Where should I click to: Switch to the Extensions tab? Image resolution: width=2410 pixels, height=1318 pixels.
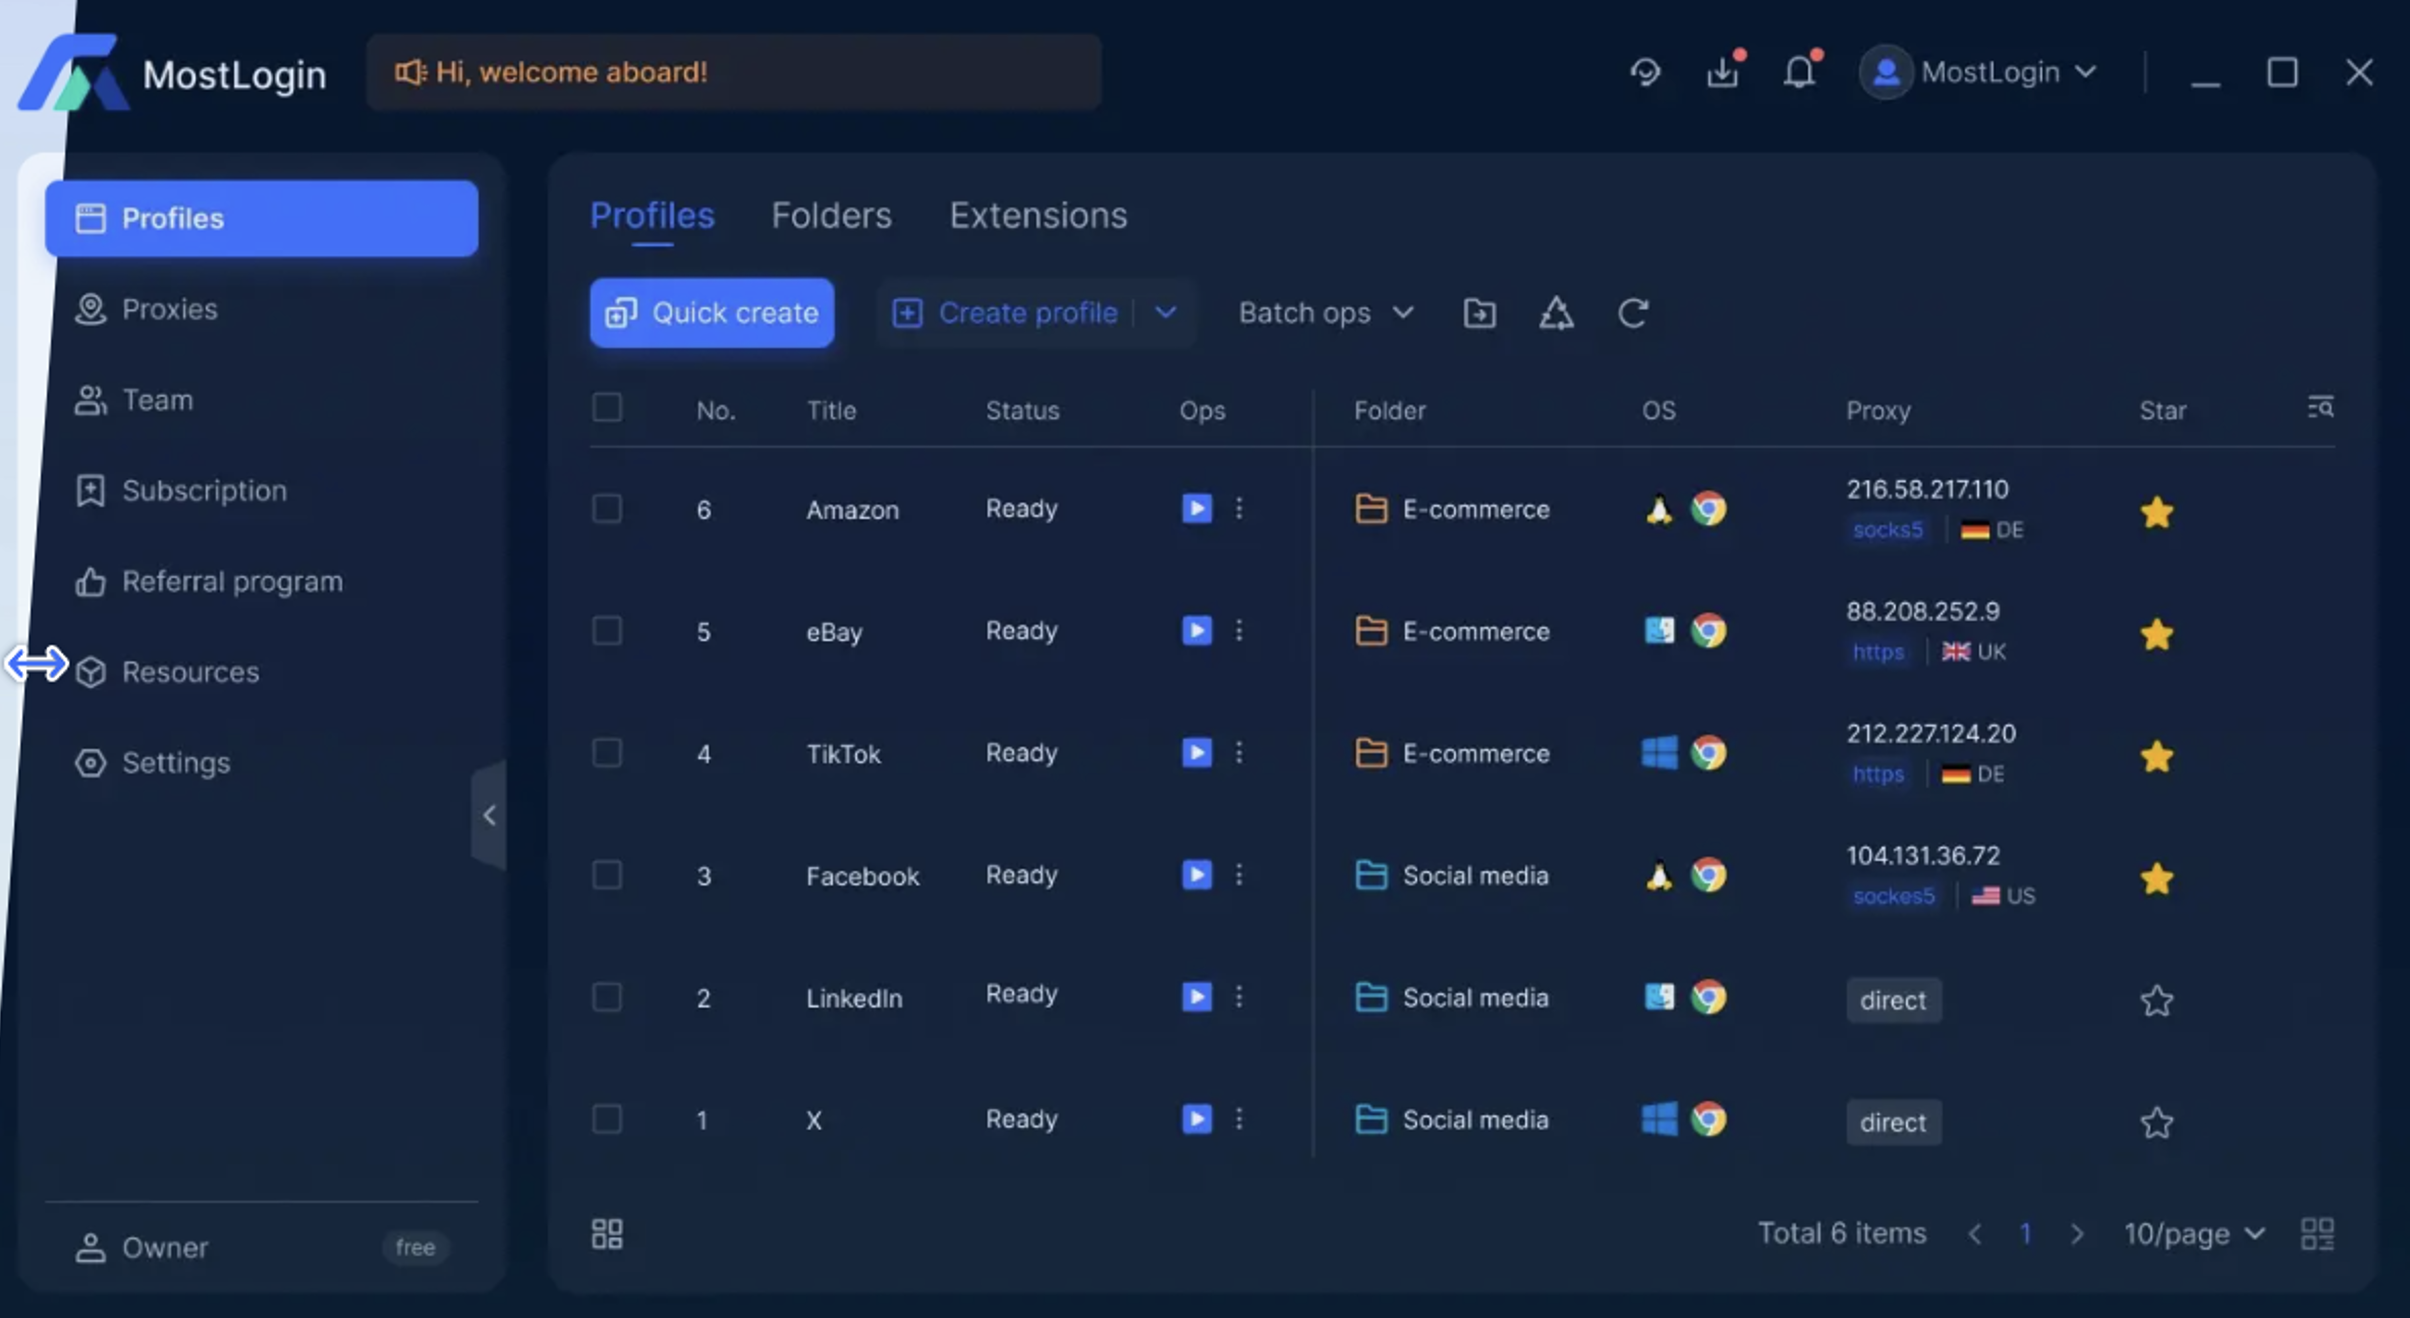pos(1038,215)
